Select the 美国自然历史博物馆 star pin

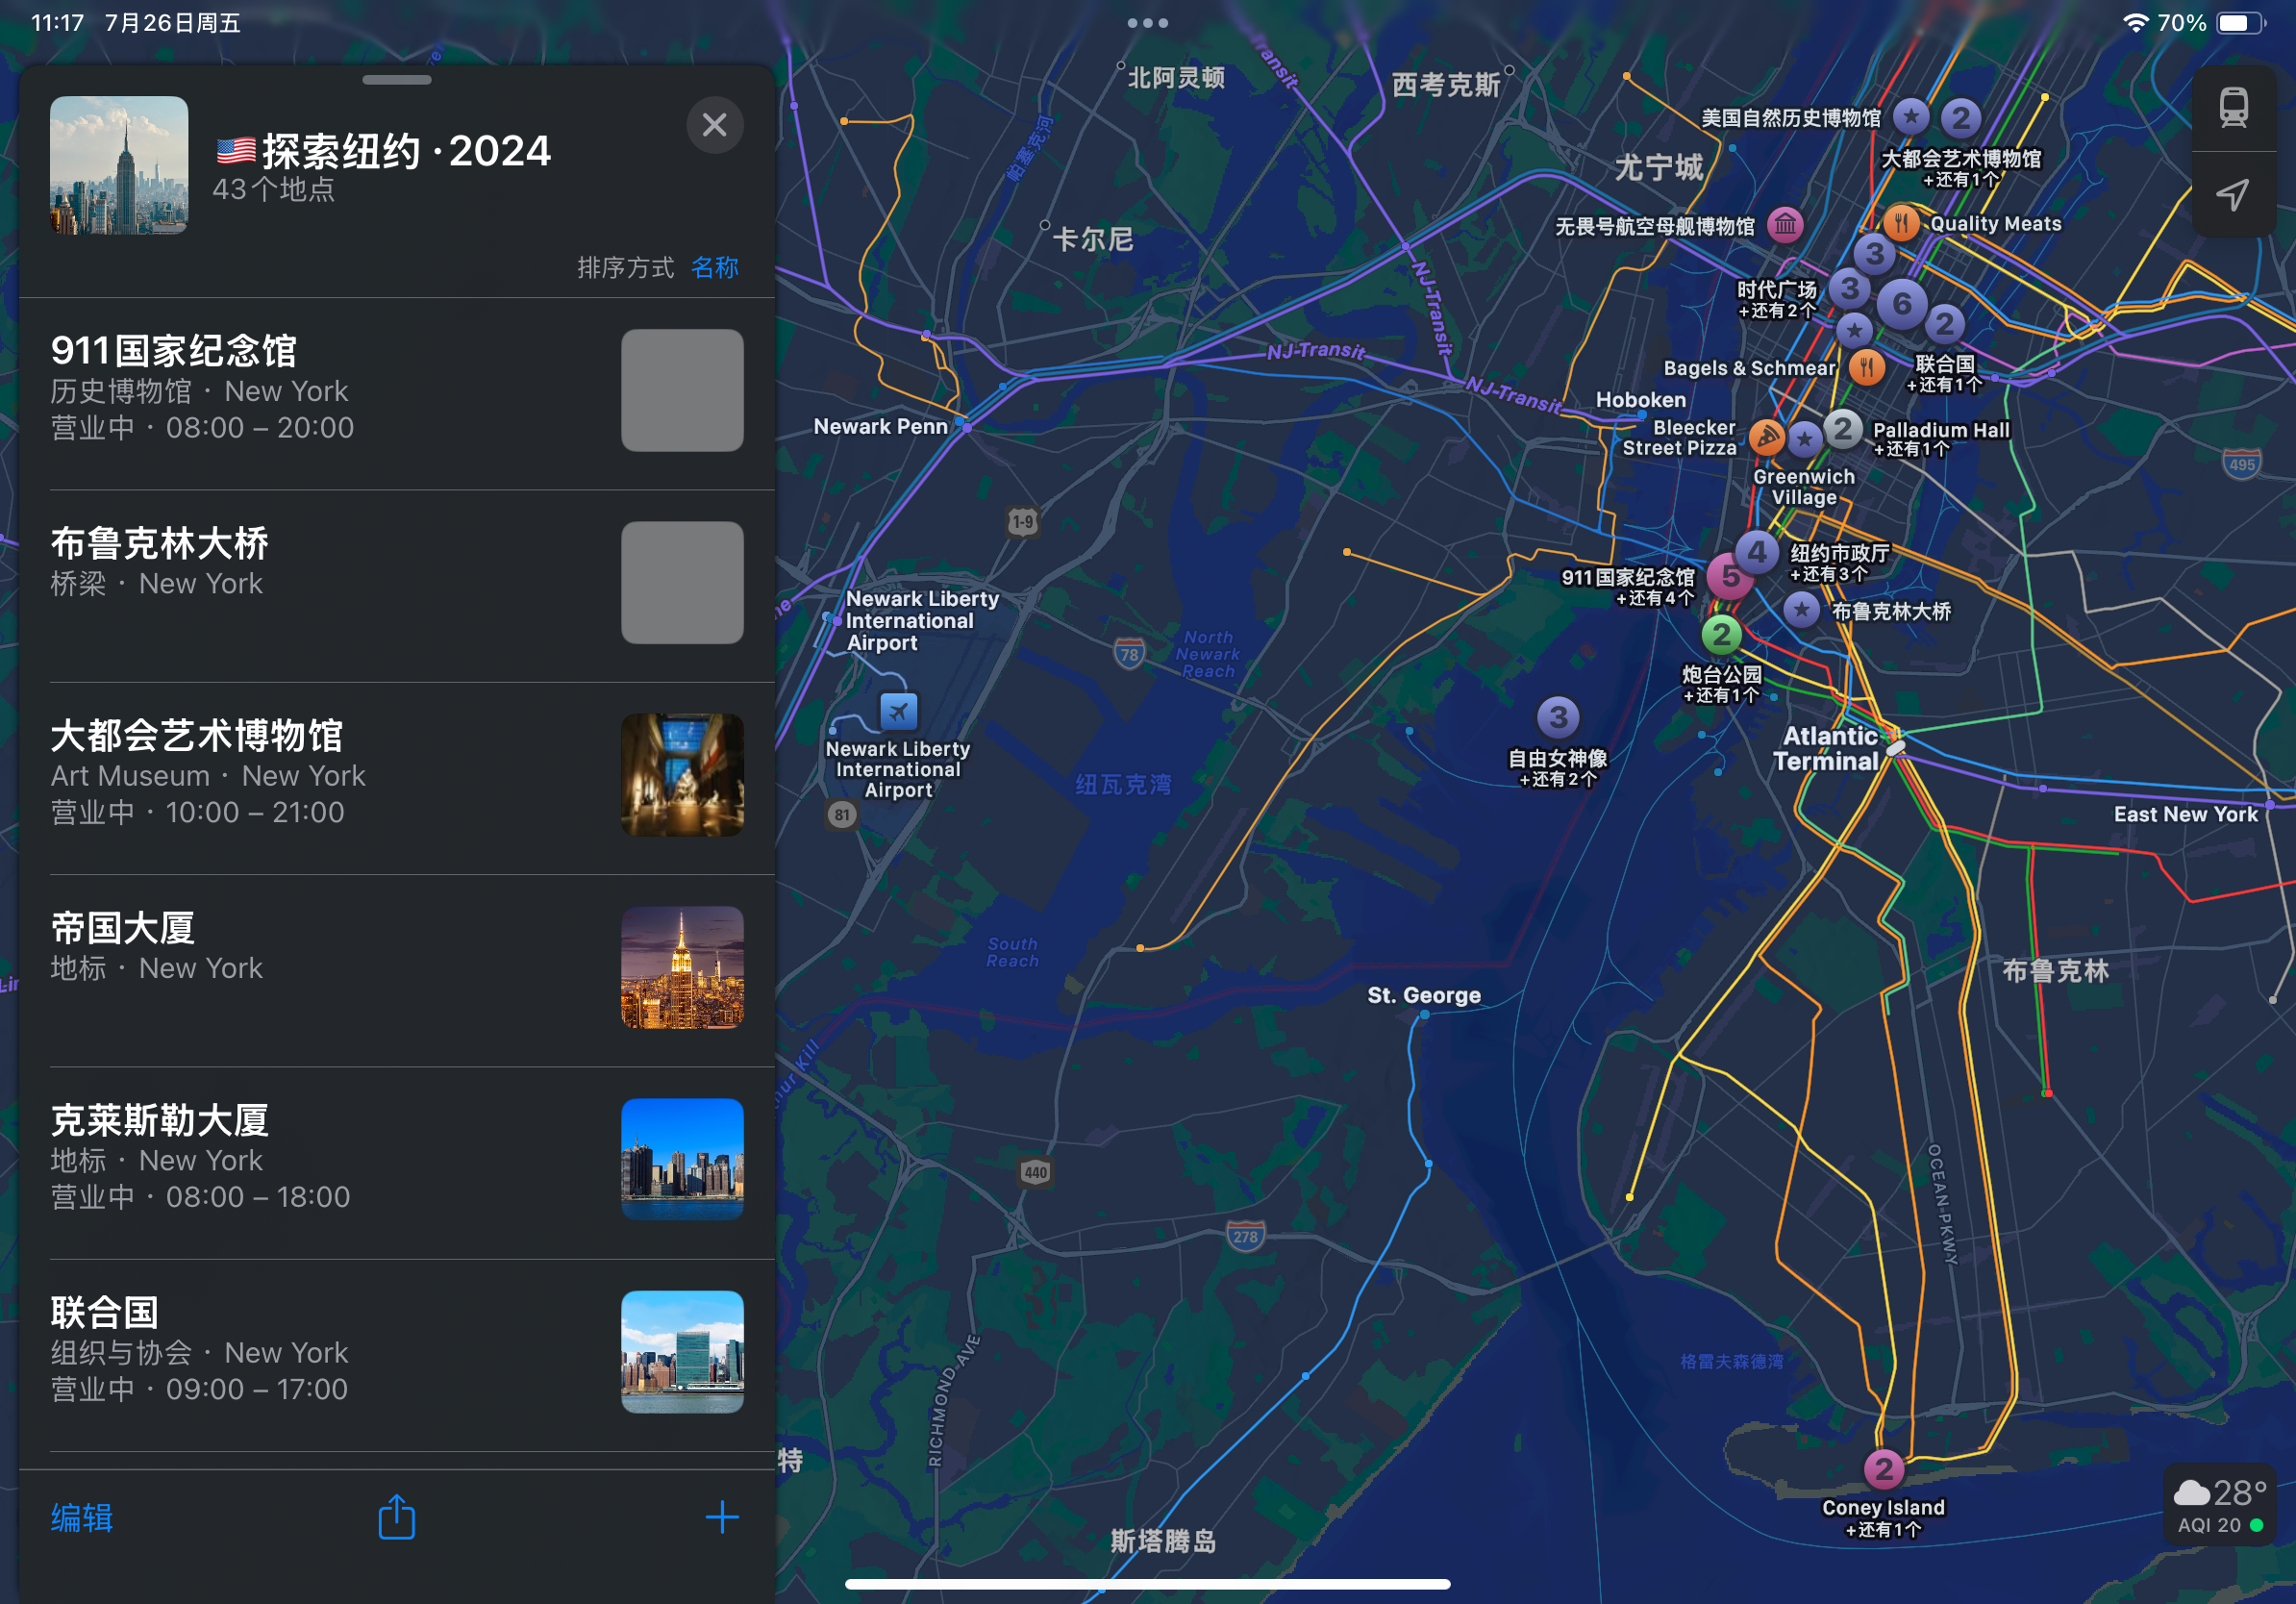click(1911, 117)
